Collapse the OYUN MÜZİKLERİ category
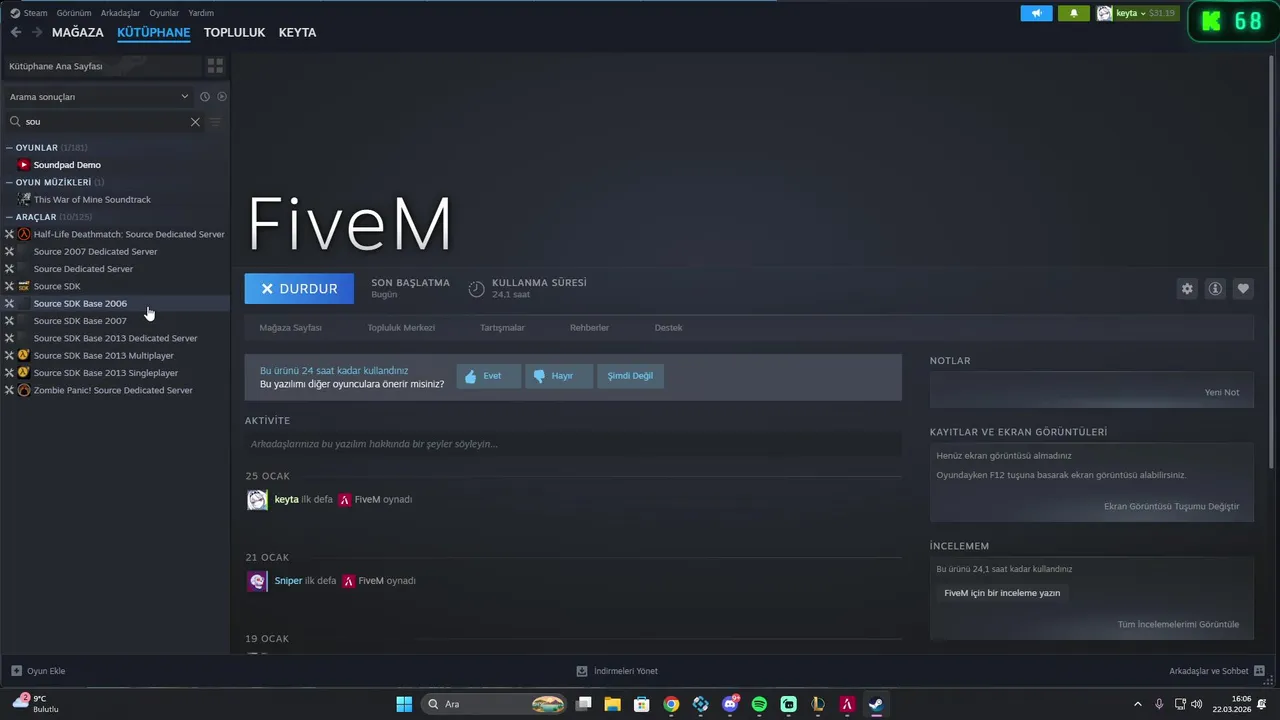Image resolution: width=1280 pixels, height=720 pixels. click(x=9, y=183)
